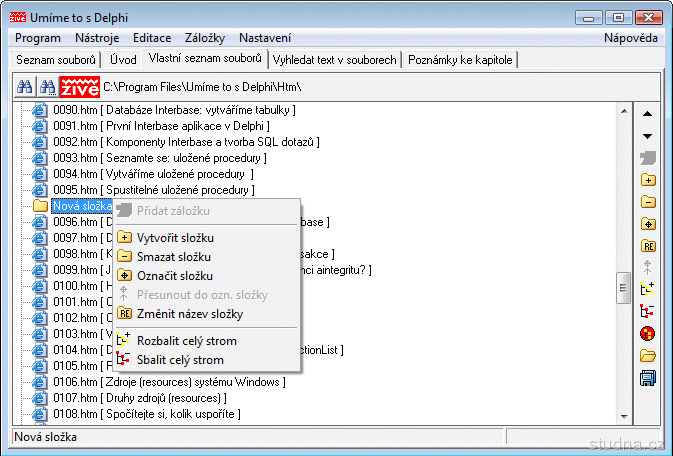Choose Smazat složku from context menu
Viewport: 673px width, 456px height.
(x=207, y=257)
